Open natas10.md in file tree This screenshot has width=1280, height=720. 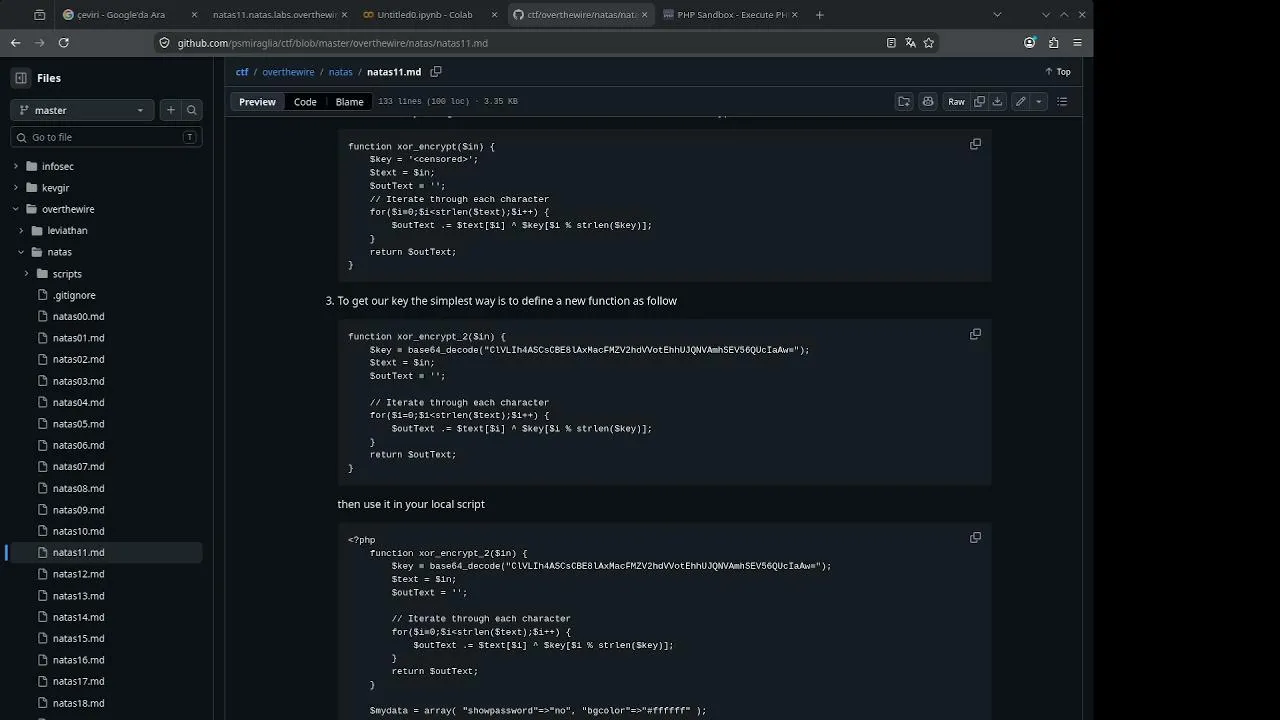78,531
